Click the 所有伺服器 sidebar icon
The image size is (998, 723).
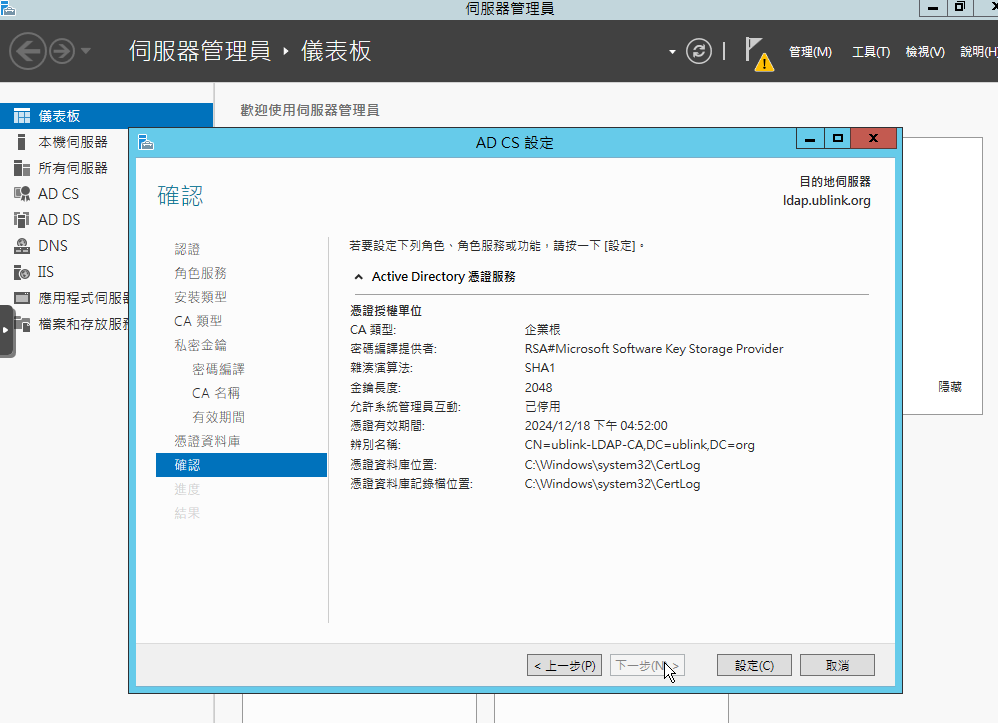[x=22, y=168]
